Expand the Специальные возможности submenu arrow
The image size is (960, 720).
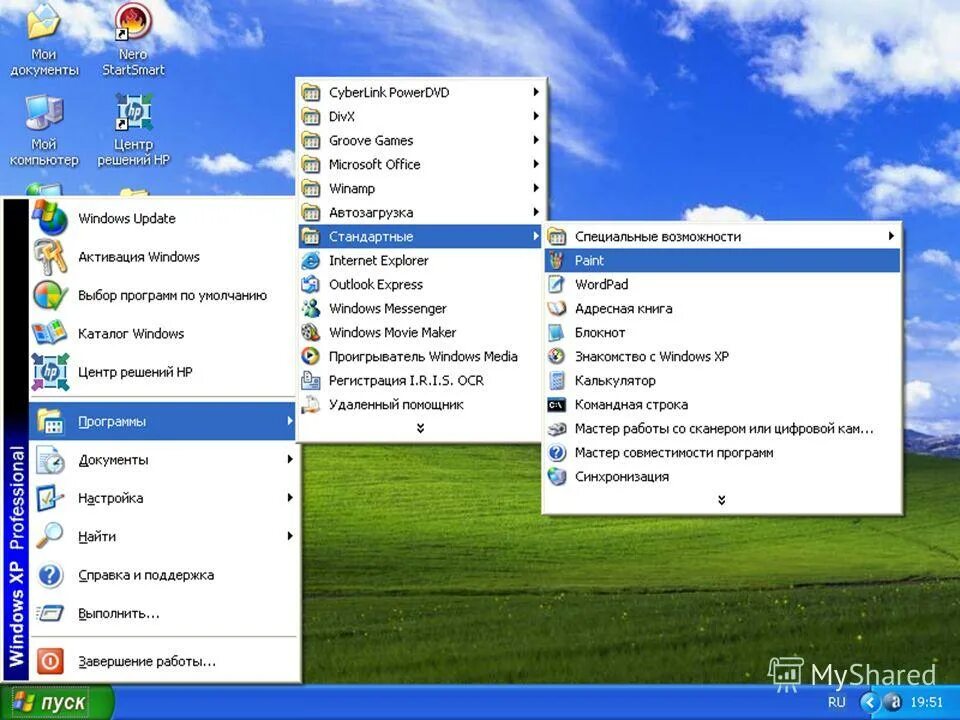pyautogui.click(x=891, y=236)
